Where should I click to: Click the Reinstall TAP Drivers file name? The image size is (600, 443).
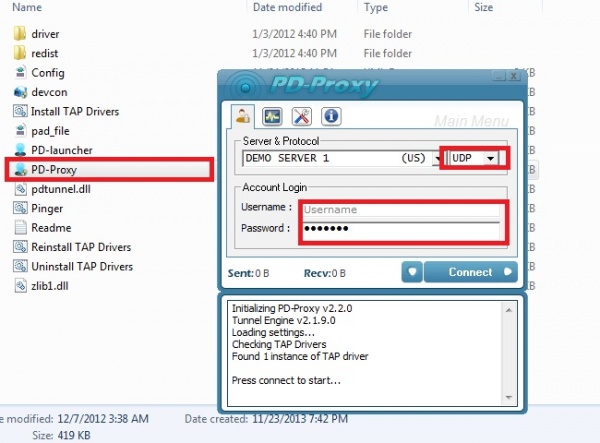point(81,247)
